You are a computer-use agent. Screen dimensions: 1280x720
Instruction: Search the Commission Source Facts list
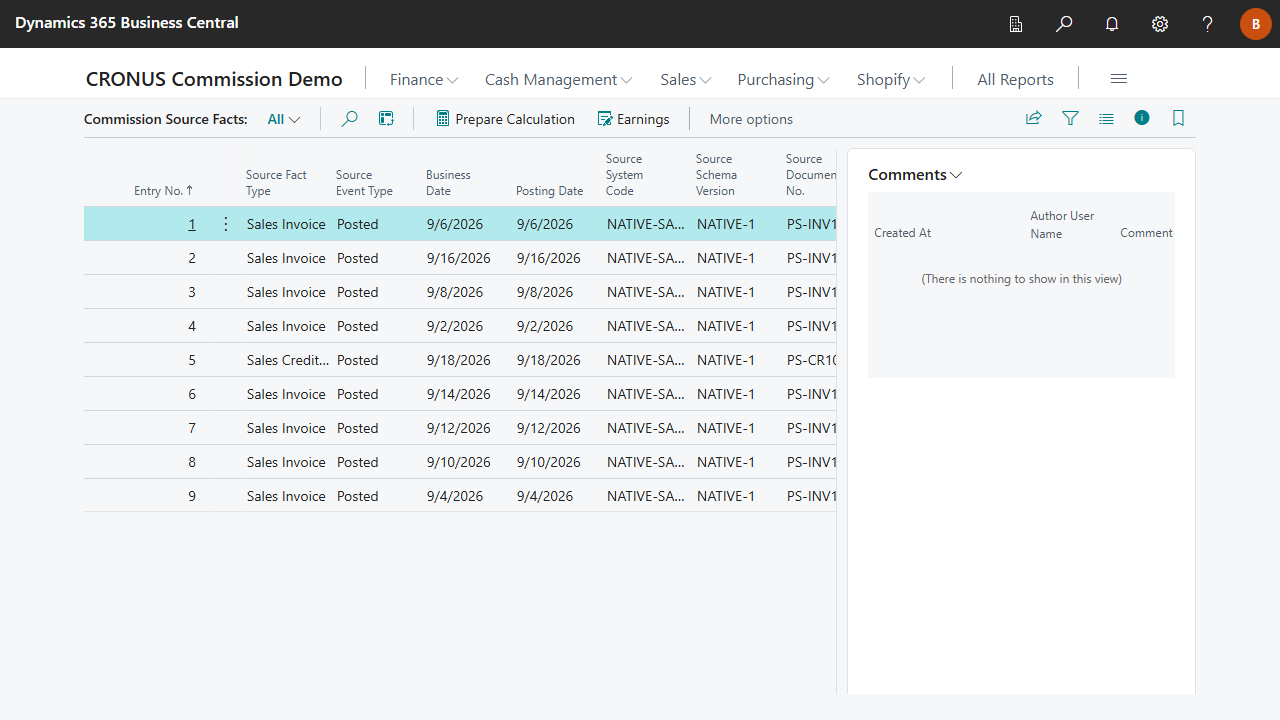(349, 119)
